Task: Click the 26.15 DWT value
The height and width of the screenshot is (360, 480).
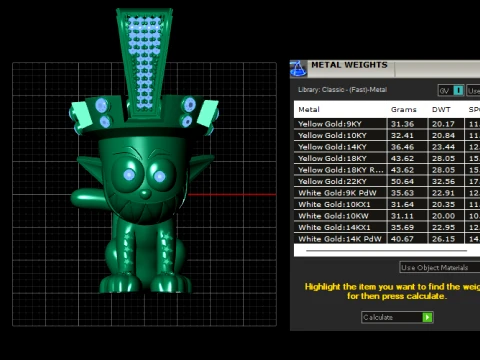Action: click(x=443, y=239)
